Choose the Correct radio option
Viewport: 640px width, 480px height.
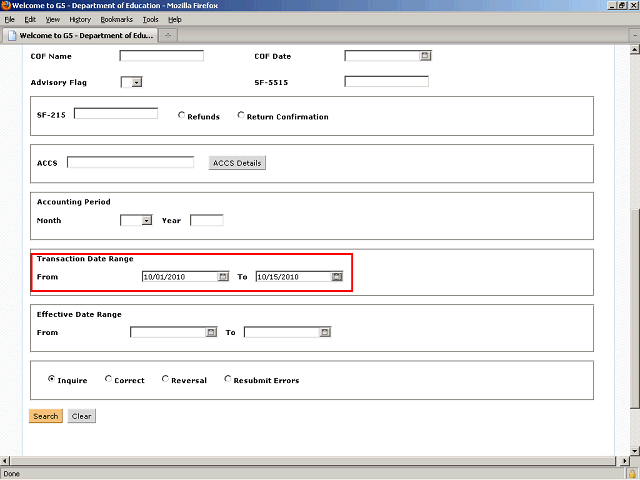click(108, 379)
